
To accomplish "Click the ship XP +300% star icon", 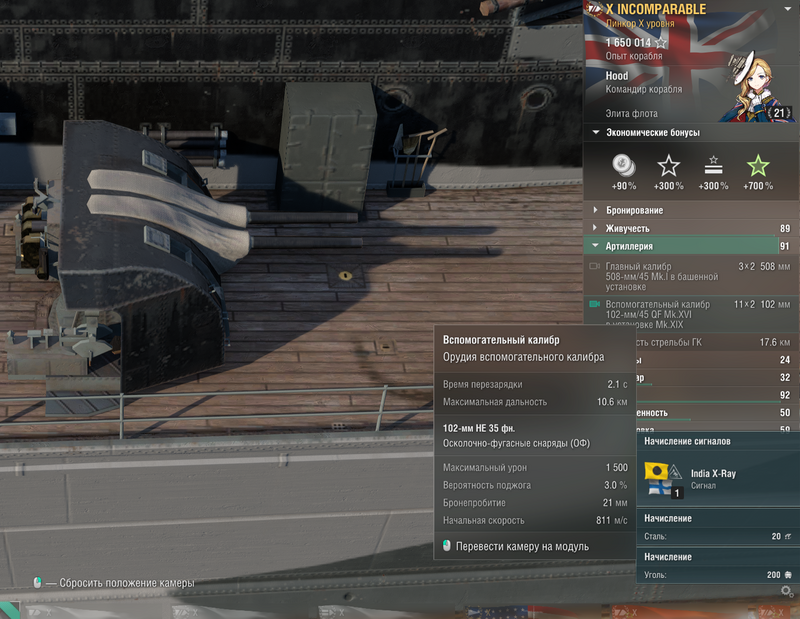I will [x=668, y=166].
